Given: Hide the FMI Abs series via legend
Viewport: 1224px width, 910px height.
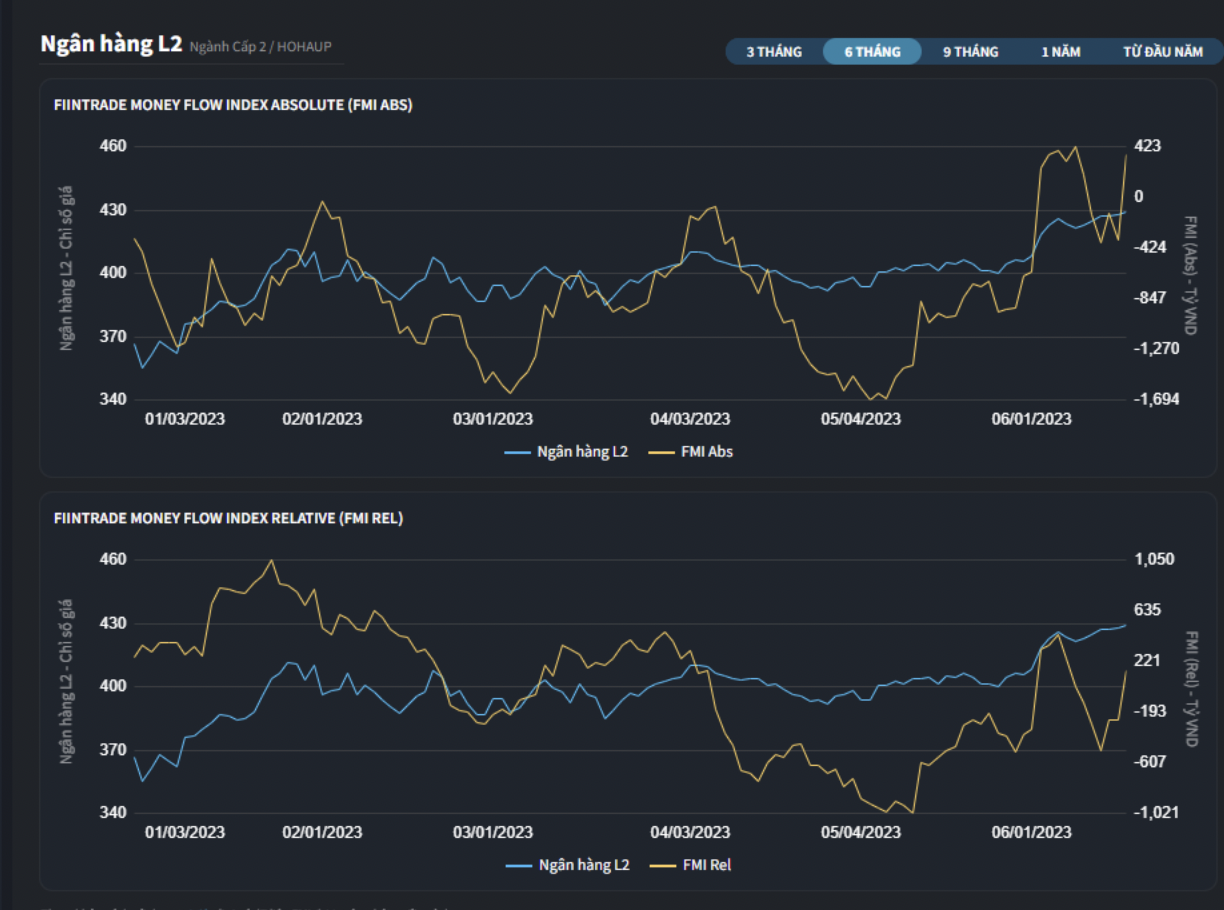Looking at the screenshot, I should coord(706,452).
